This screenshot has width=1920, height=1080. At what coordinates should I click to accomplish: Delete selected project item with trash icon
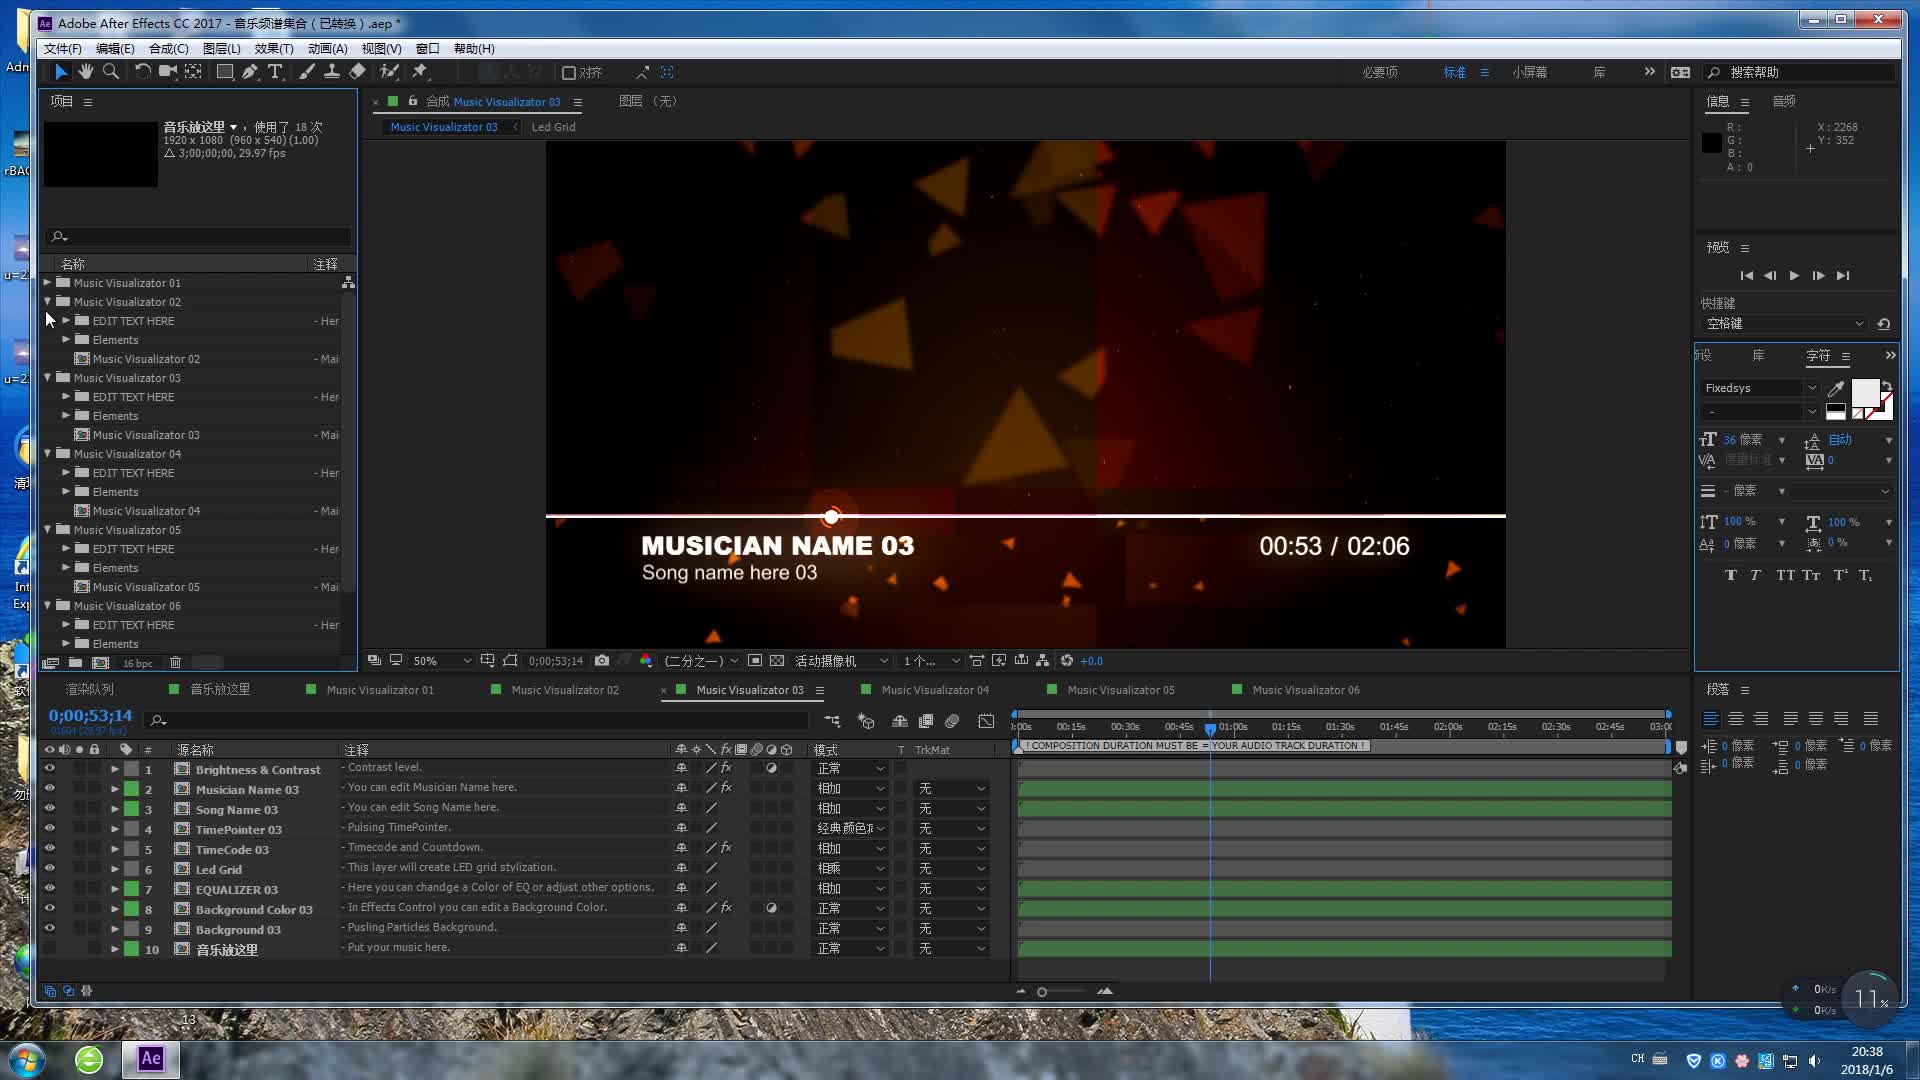click(x=175, y=663)
